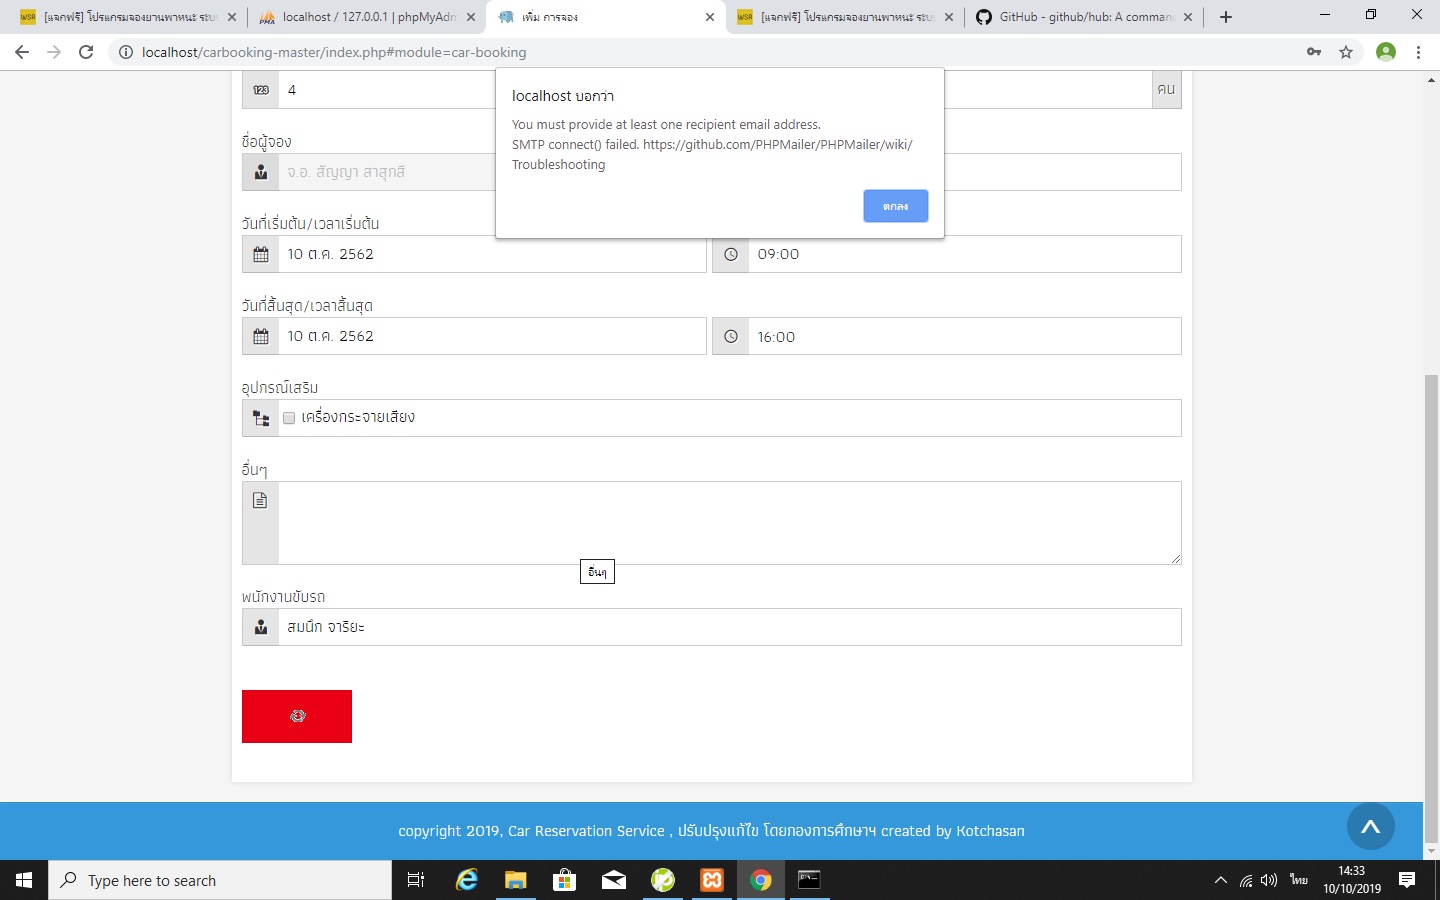Click the start time clock icon
Viewport: 1440px width, 900px height.
tap(731, 254)
